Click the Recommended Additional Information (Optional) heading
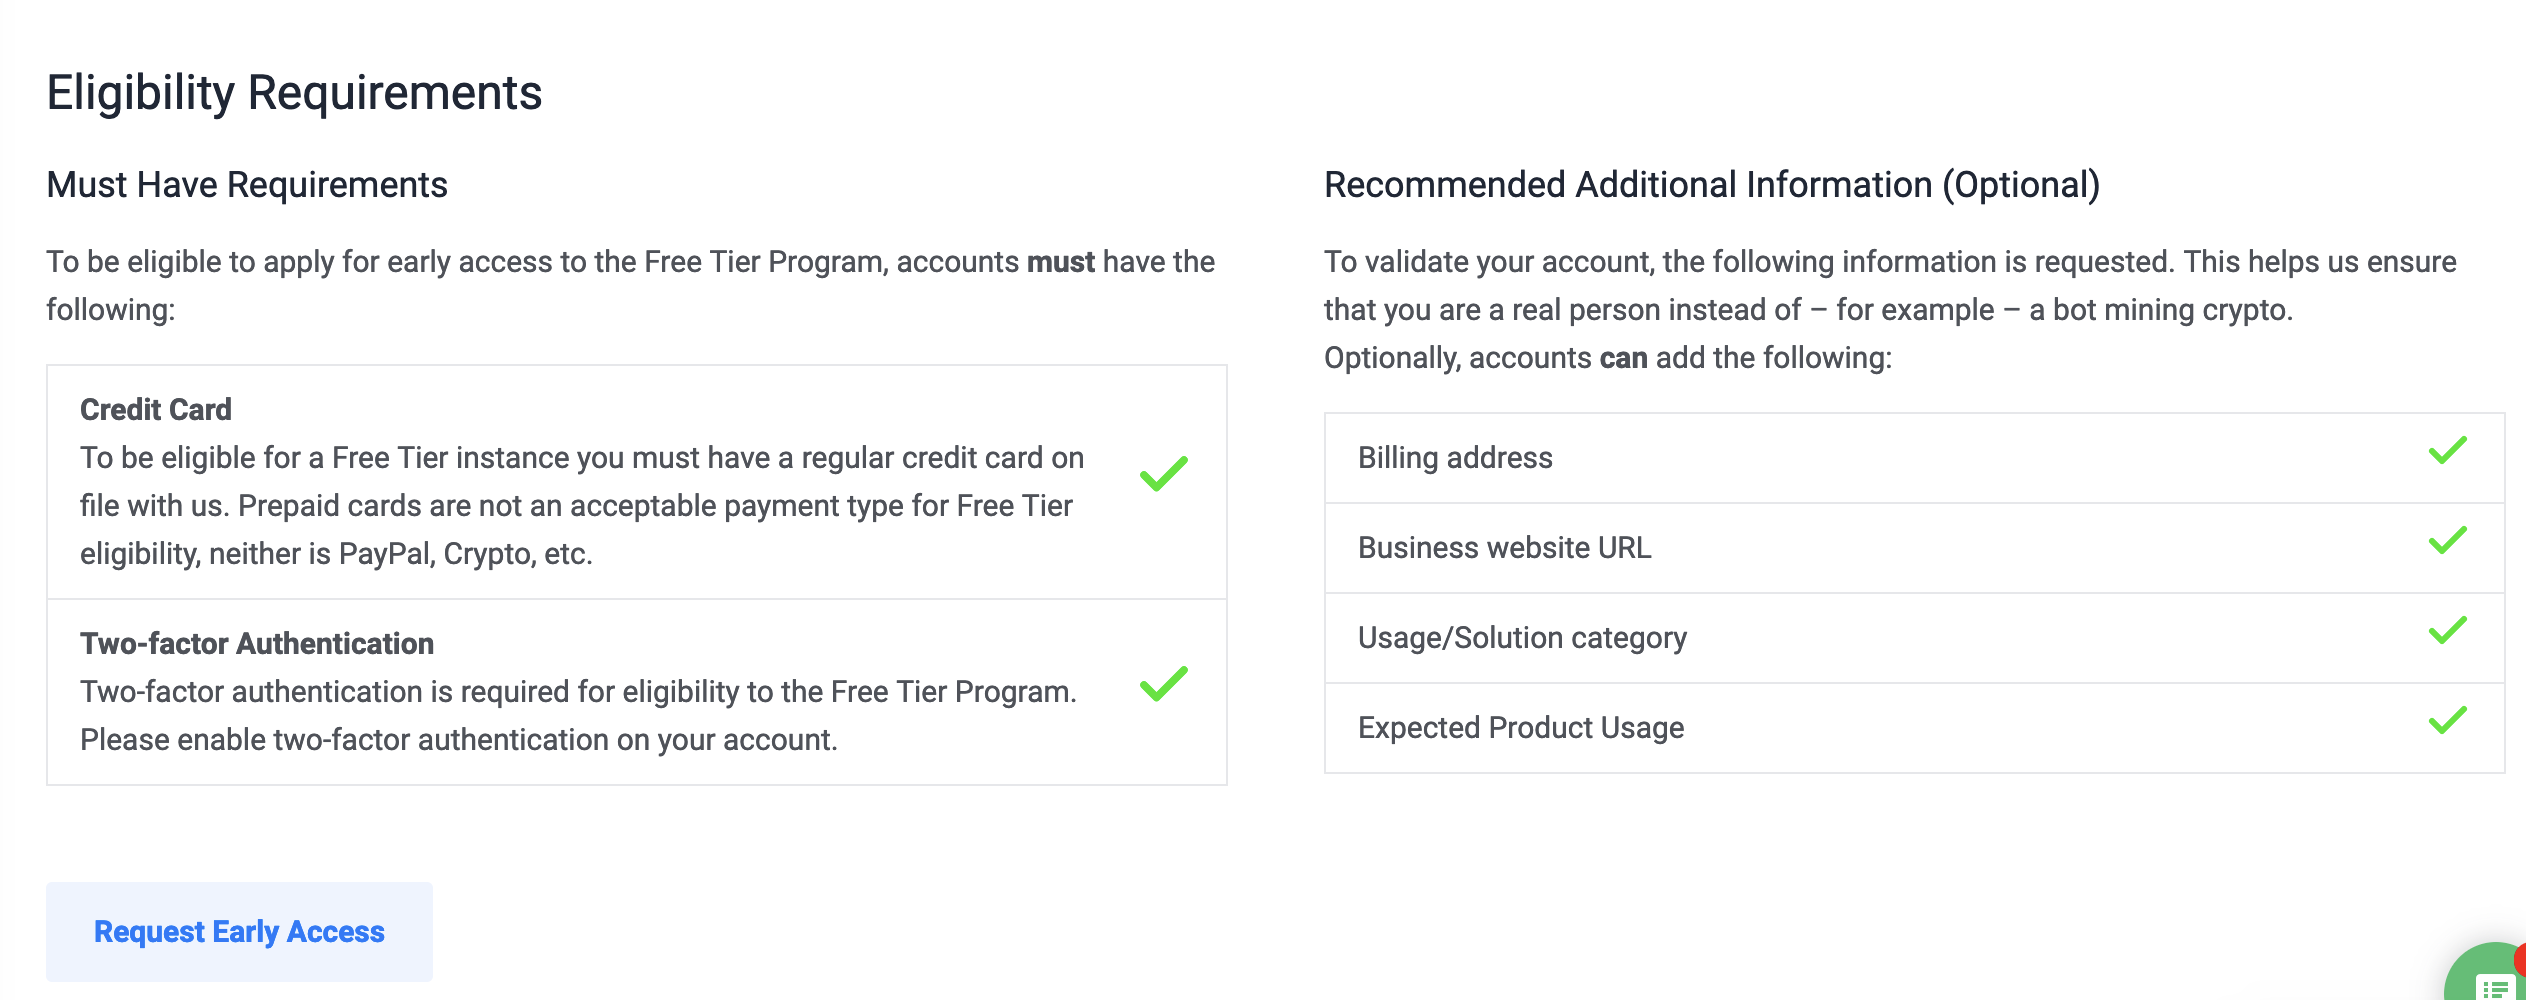 tap(1712, 185)
